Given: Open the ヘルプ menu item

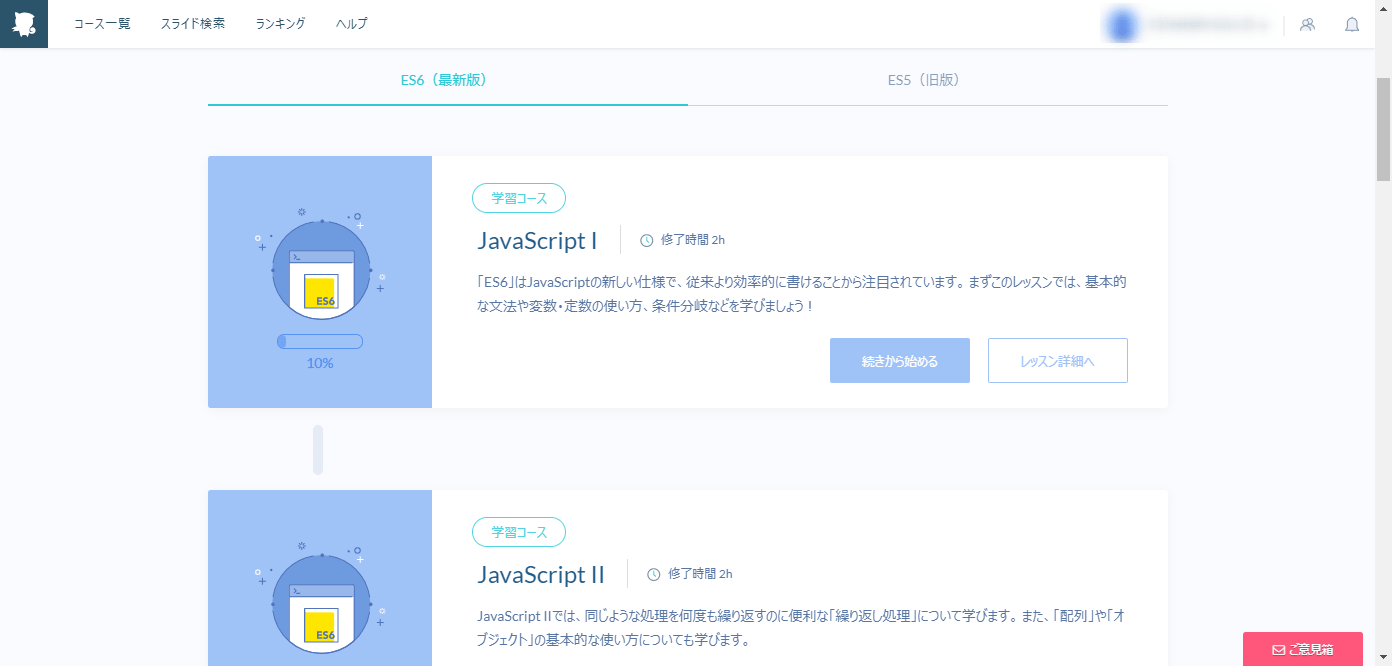Looking at the screenshot, I should [350, 23].
